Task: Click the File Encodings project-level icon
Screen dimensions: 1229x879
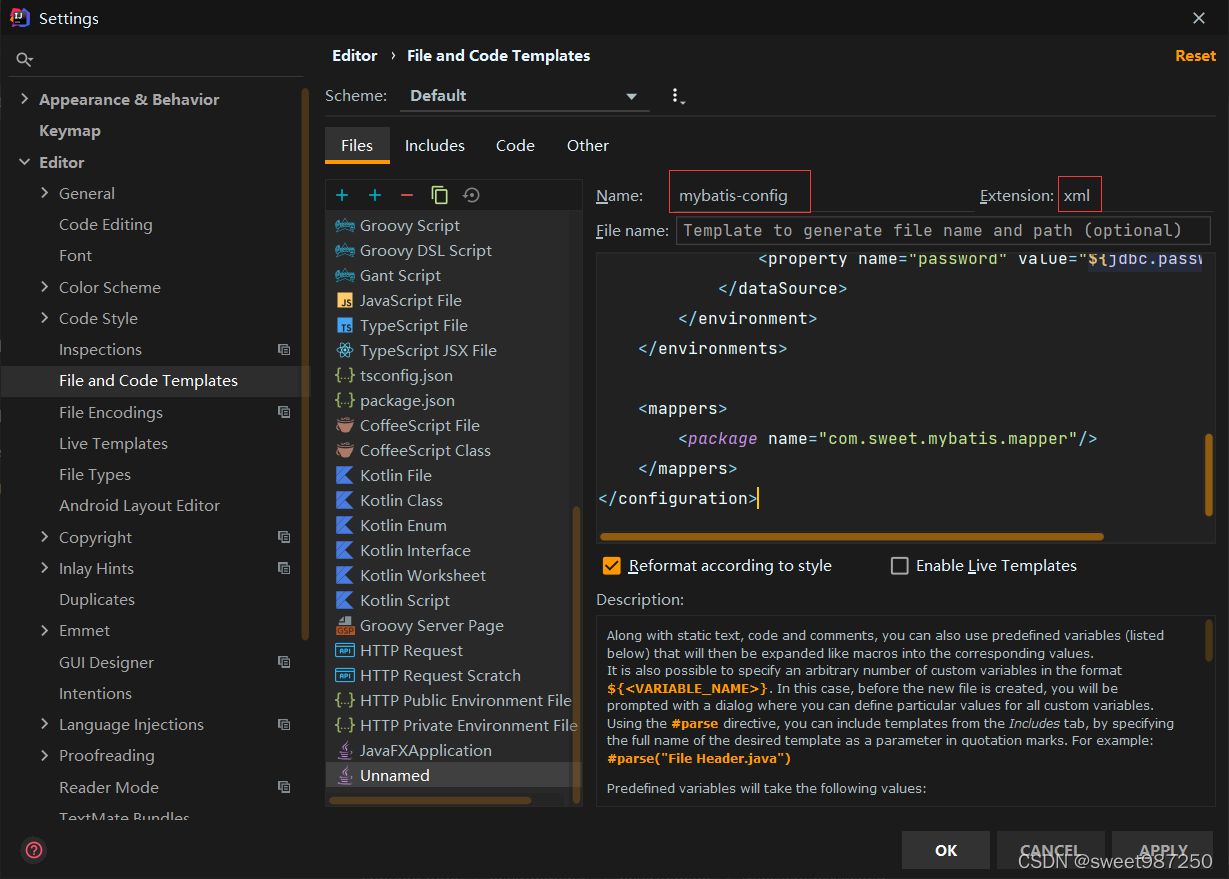Action: coord(284,412)
